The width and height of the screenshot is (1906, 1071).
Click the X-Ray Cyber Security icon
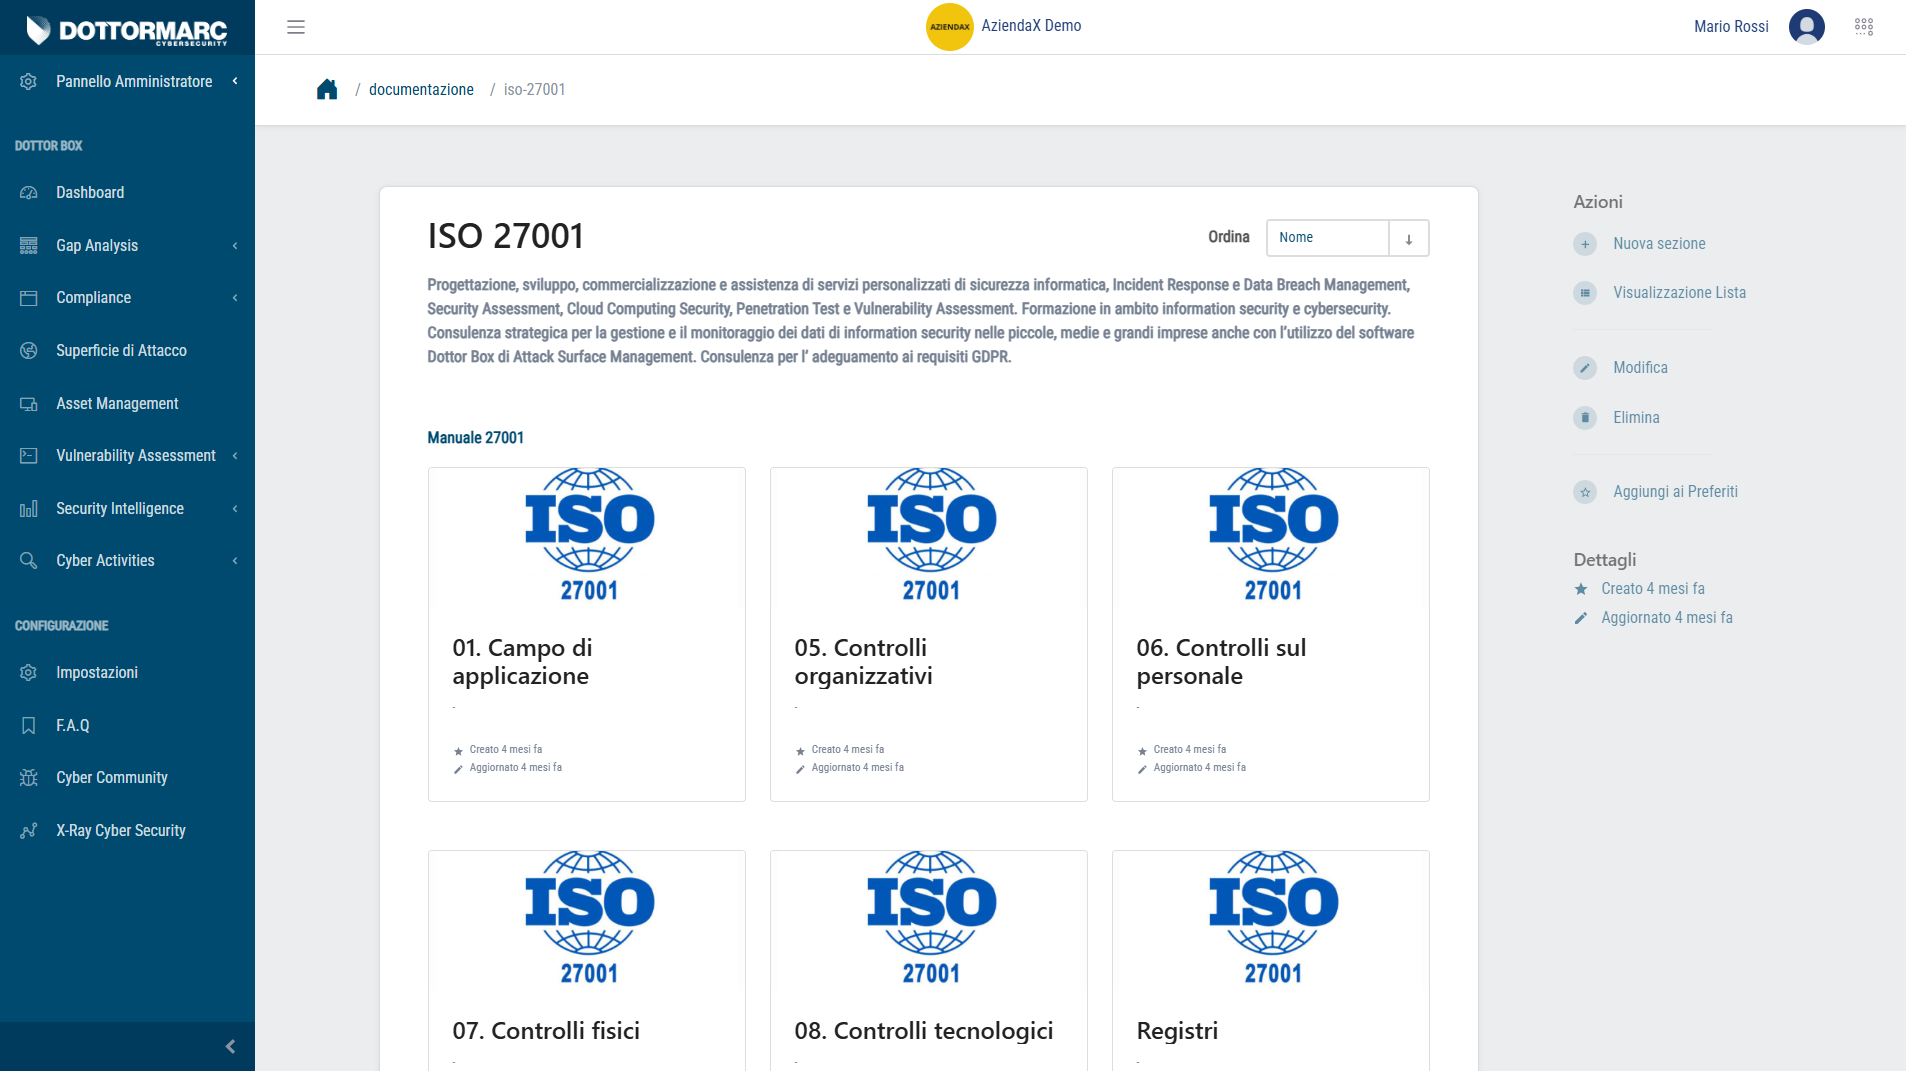coord(29,831)
